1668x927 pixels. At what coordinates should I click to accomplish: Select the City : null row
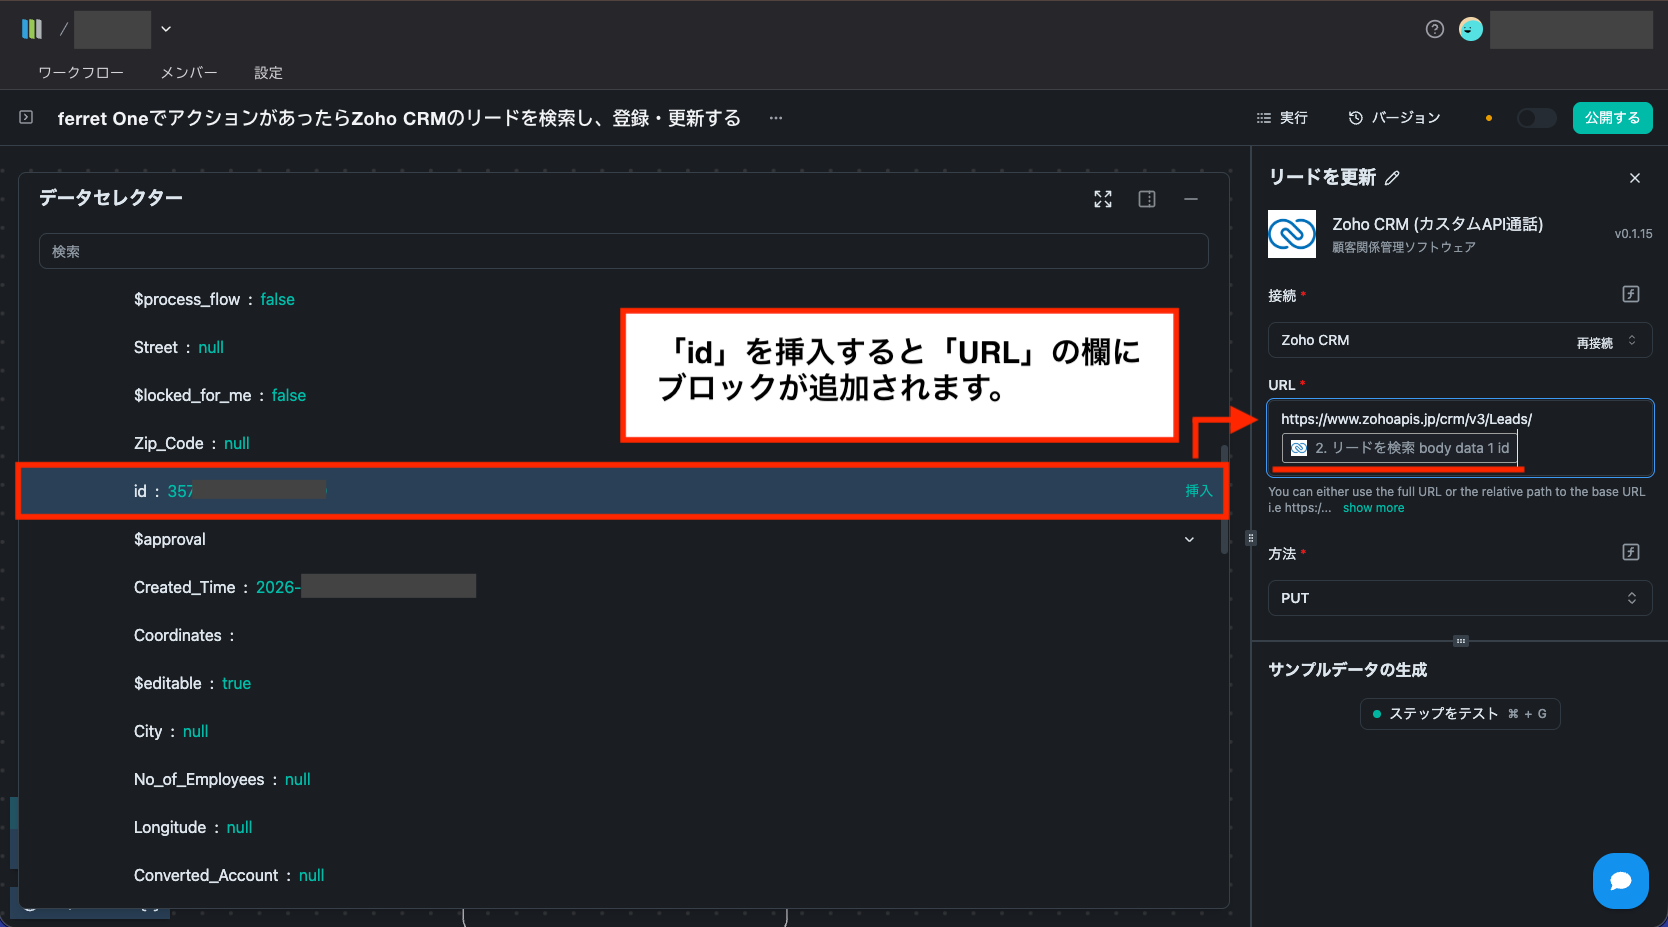click(622, 731)
